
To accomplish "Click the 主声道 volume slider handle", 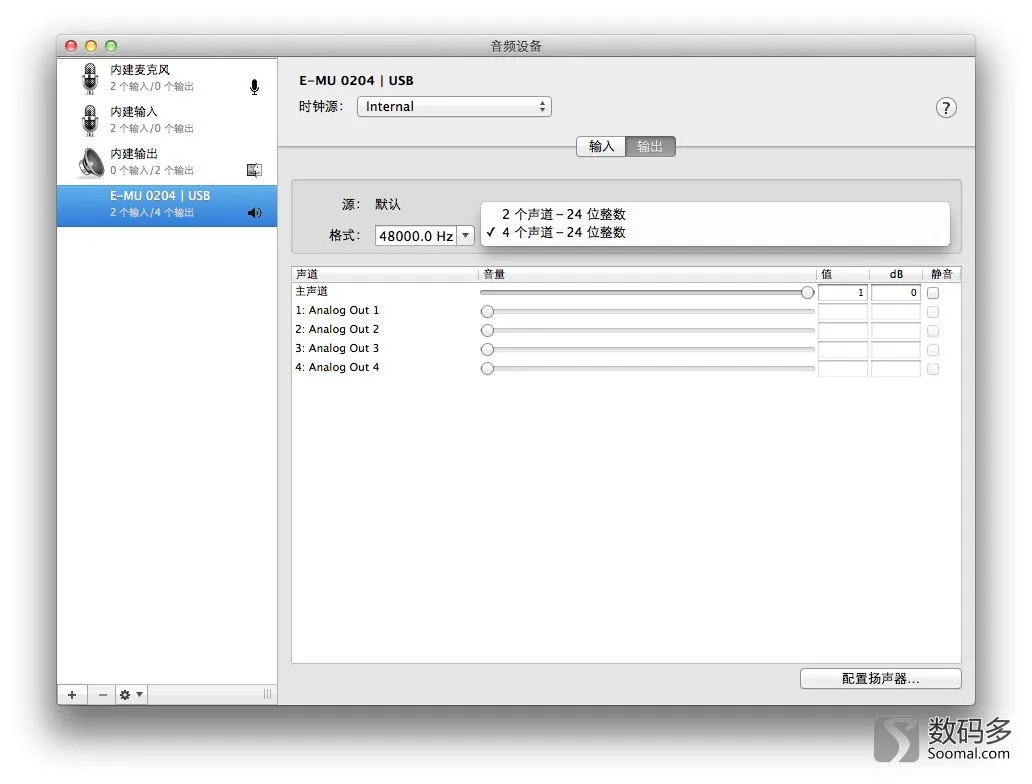I will coord(808,292).
